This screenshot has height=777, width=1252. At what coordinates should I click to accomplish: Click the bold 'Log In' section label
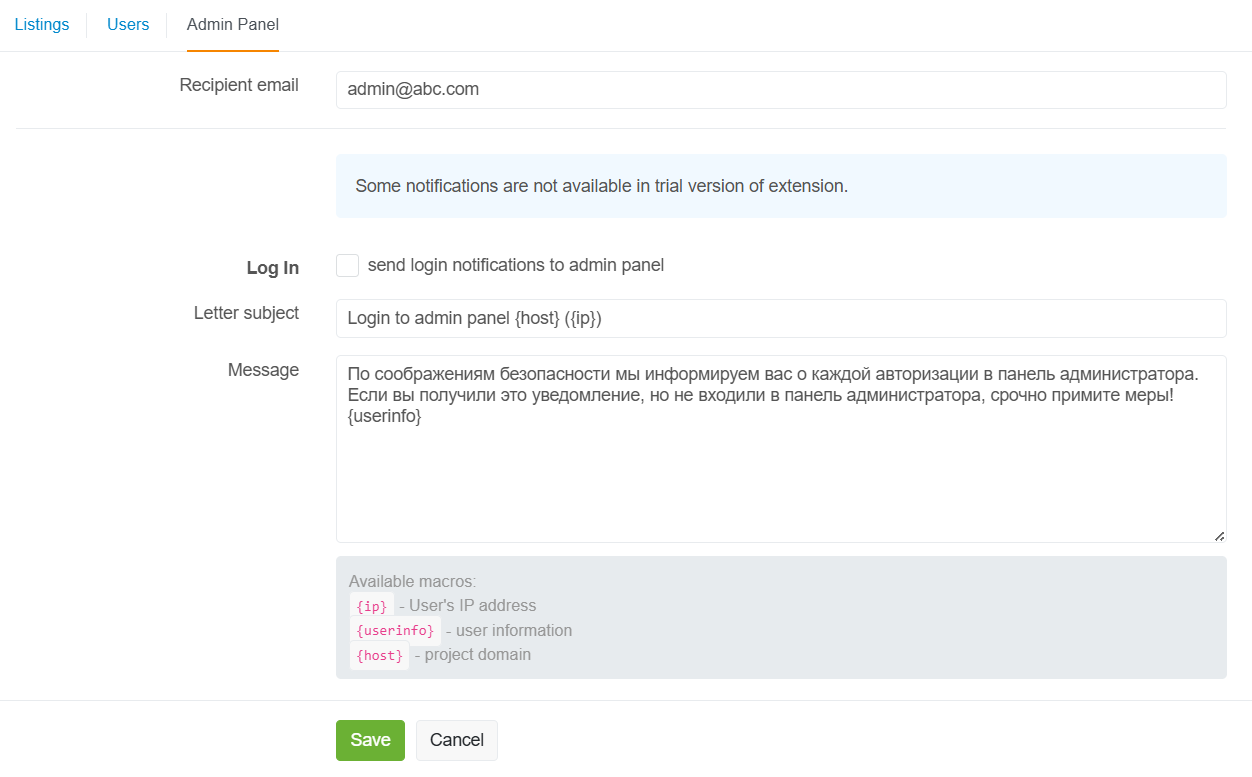tap(272, 268)
